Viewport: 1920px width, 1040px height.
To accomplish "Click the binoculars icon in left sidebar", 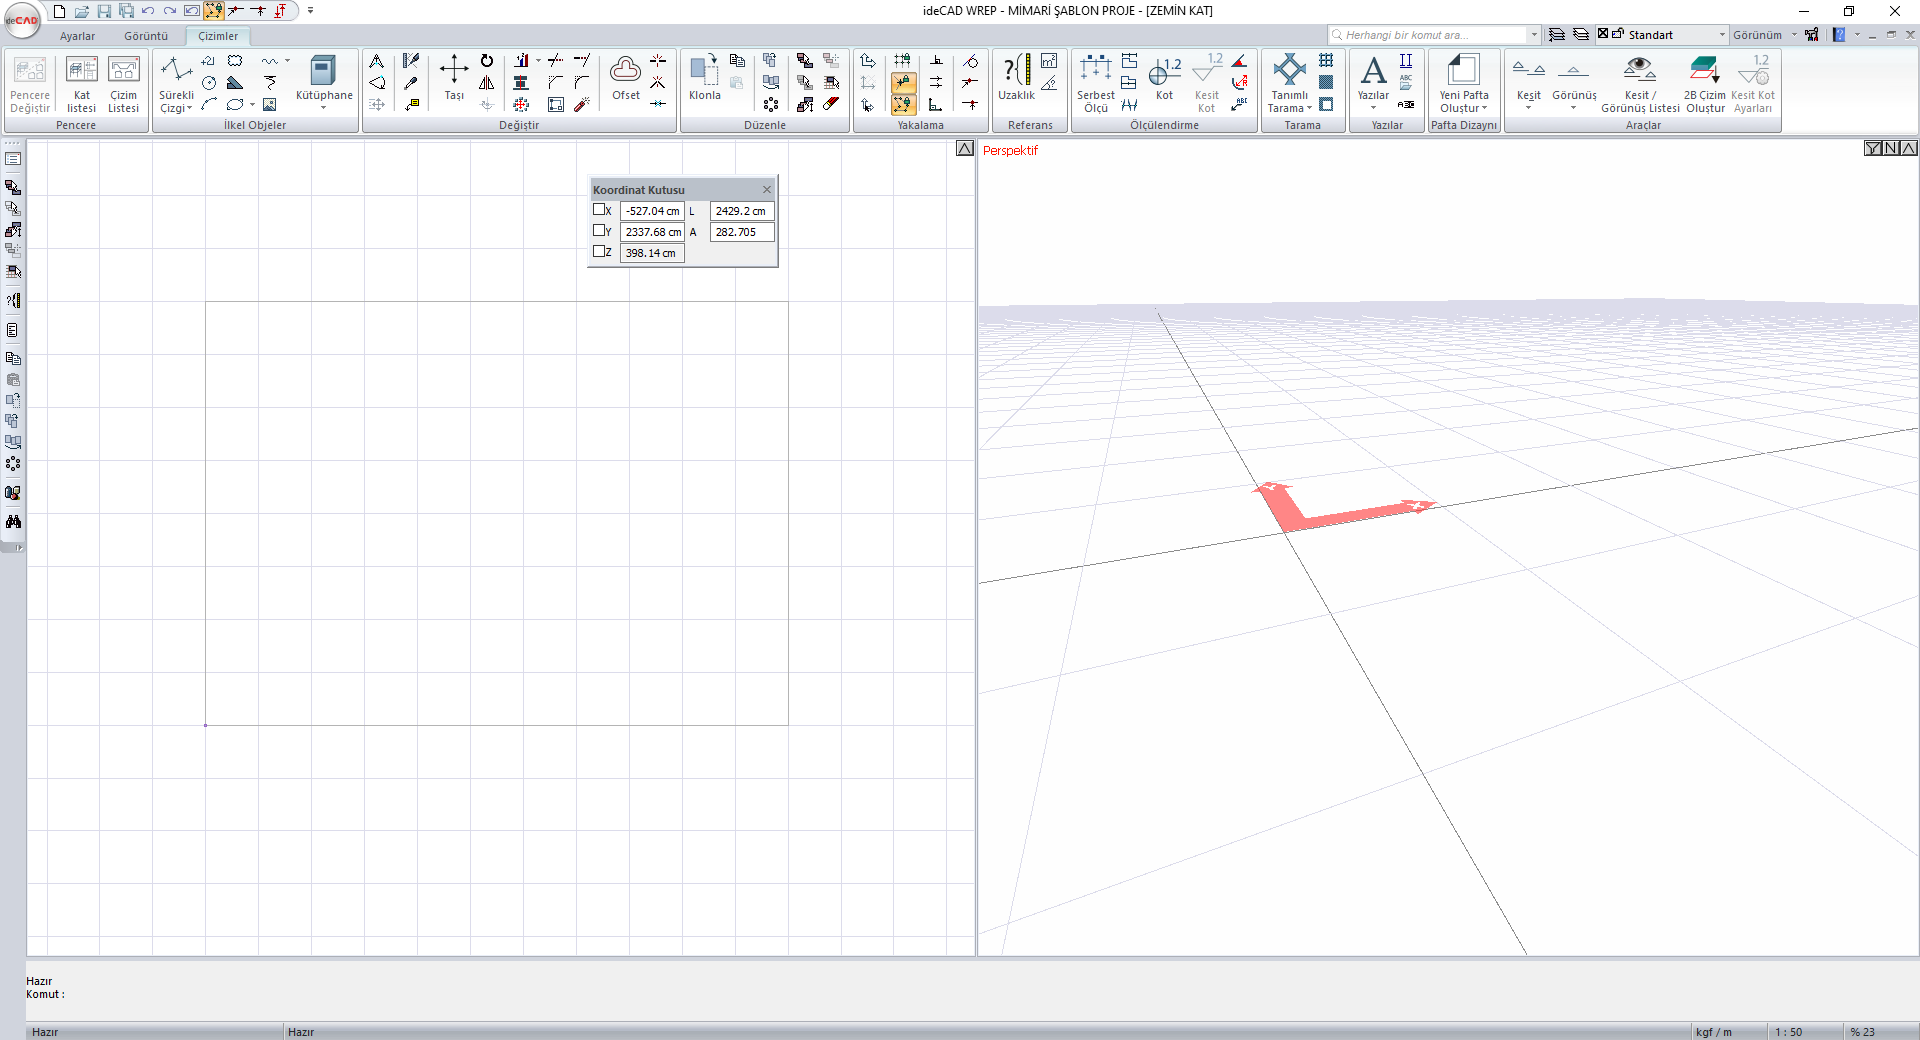I will click(x=13, y=522).
